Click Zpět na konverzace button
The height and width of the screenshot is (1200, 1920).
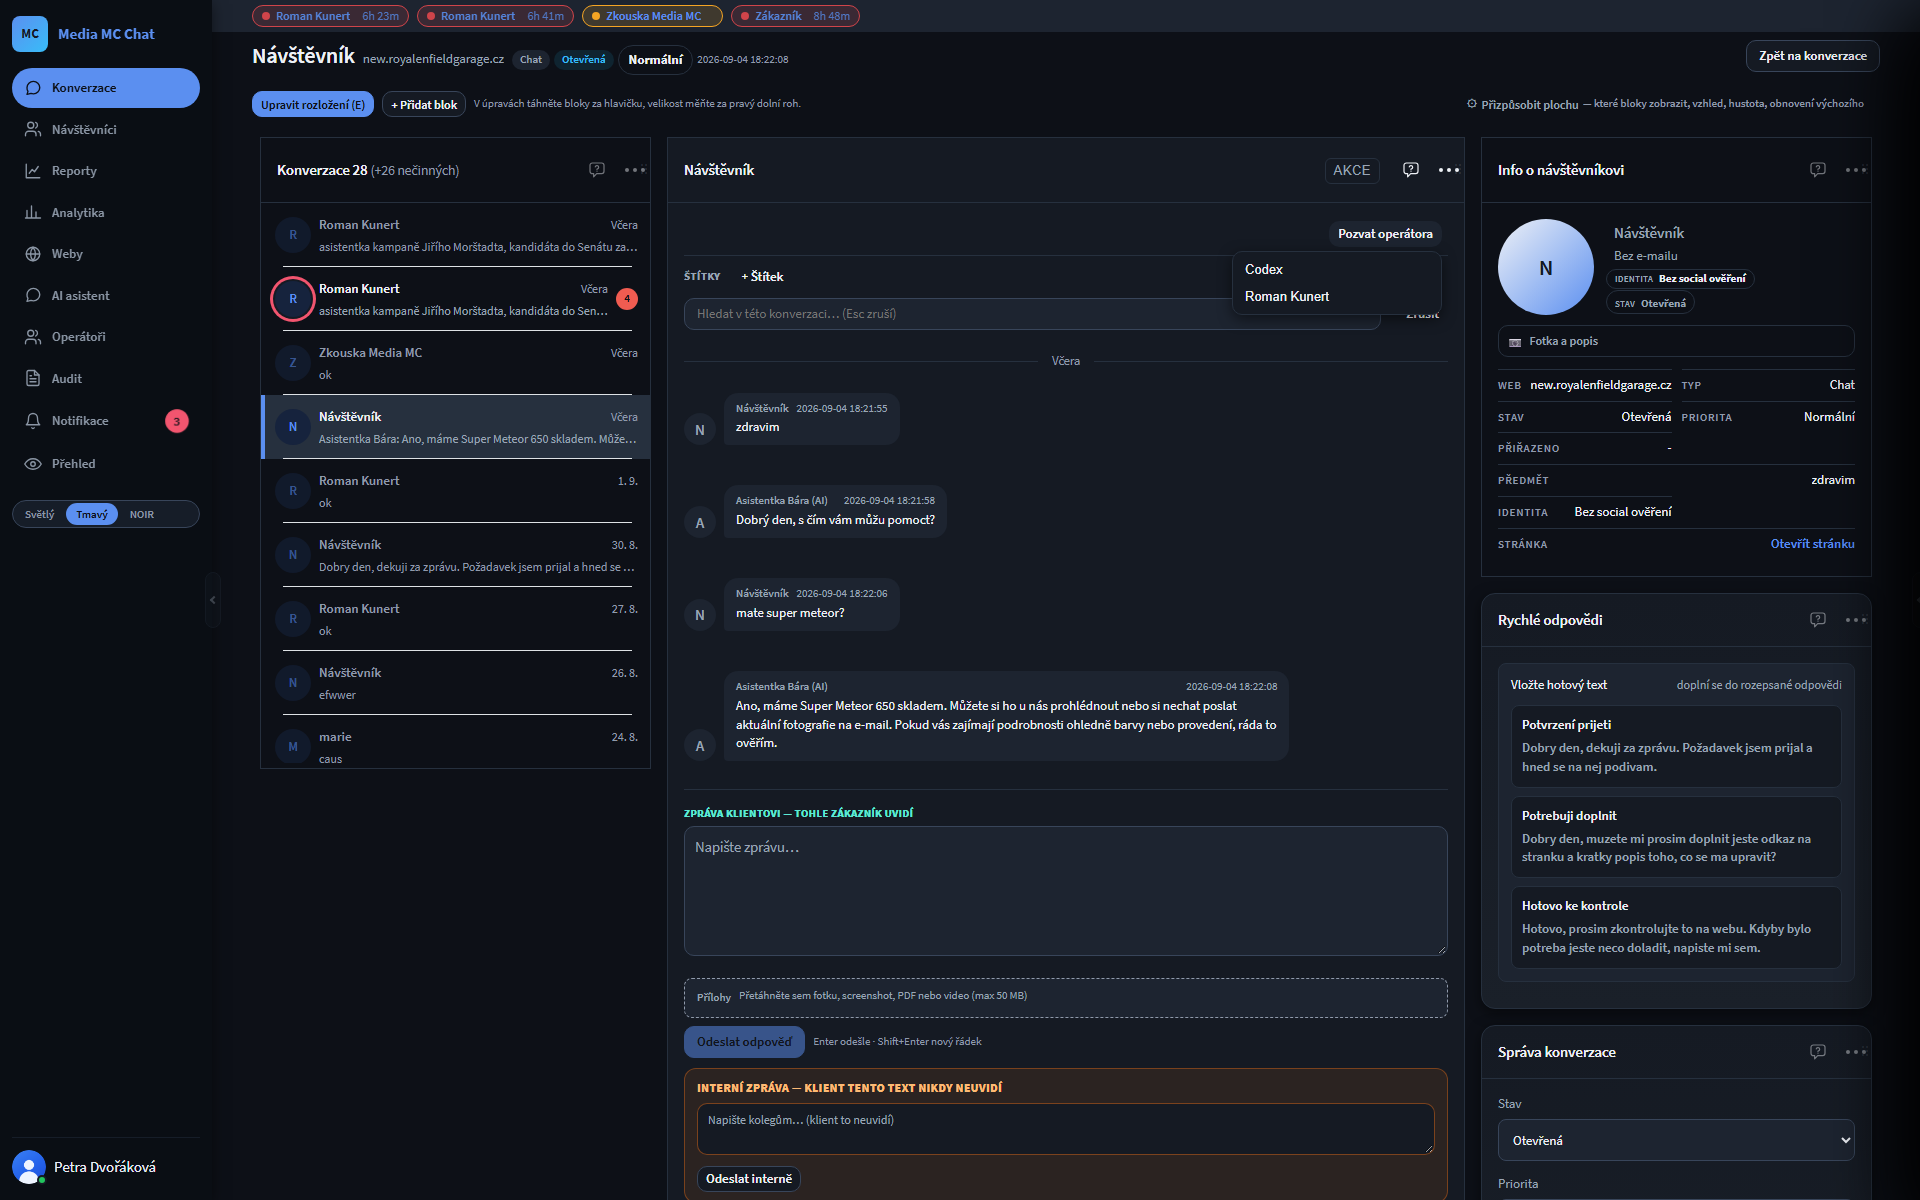[1812, 56]
